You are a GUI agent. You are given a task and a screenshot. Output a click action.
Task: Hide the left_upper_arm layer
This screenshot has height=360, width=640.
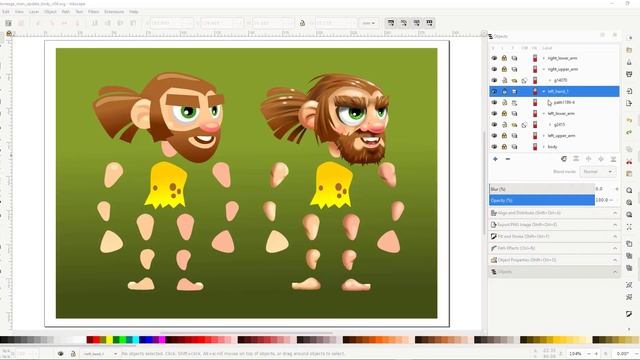pyautogui.click(x=494, y=136)
